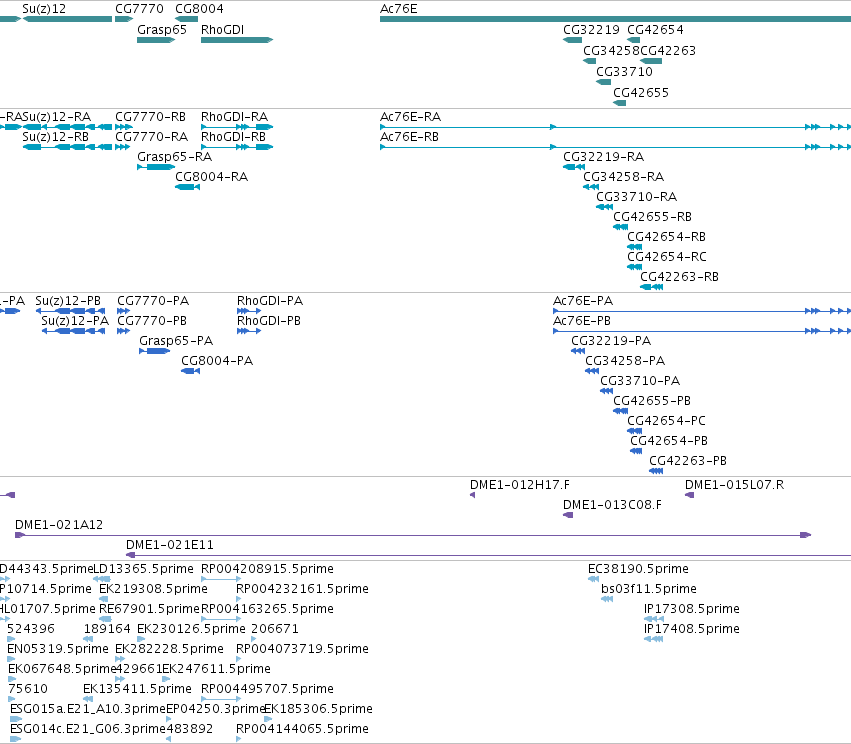Select the RhoGDI-PA protein label
Screen dimensions: 851x744
point(270,301)
